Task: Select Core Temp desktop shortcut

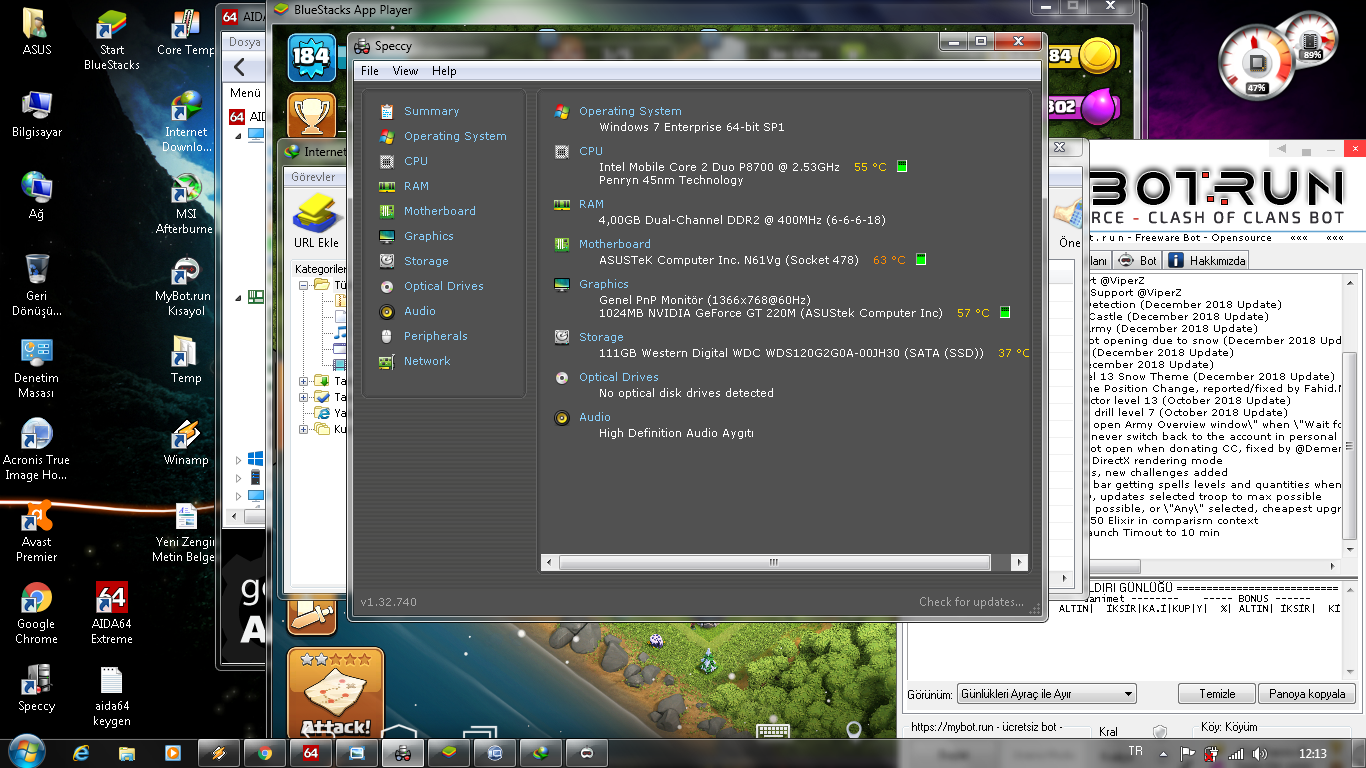Action: click(x=185, y=33)
